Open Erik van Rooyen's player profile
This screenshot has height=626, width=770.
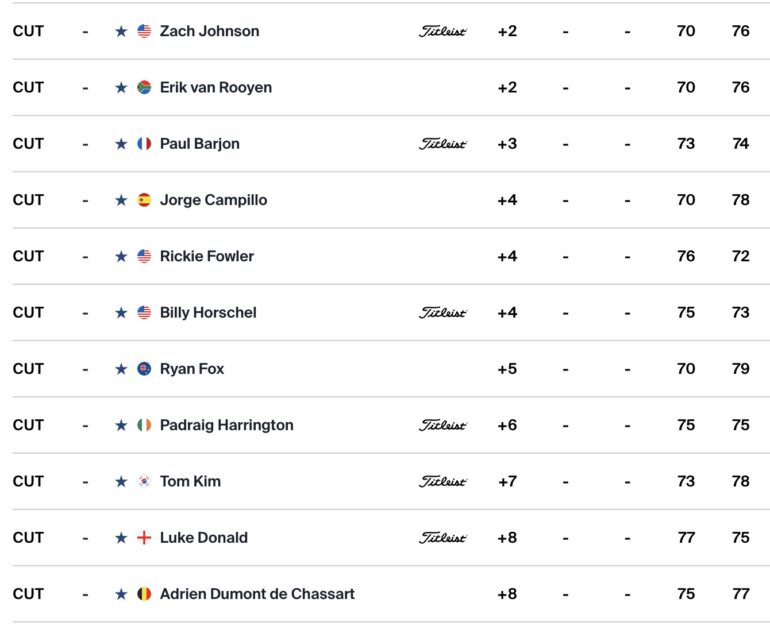(x=215, y=87)
